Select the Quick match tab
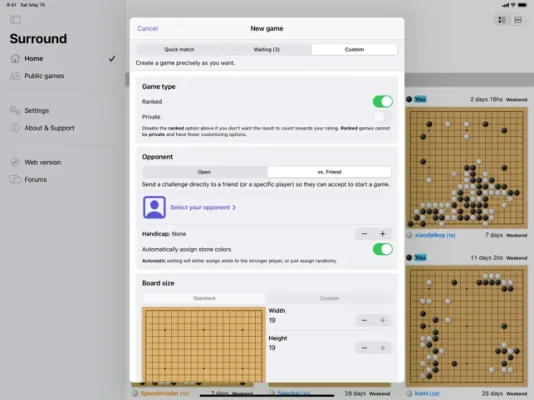 pyautogui.click(x=179, y=49)
